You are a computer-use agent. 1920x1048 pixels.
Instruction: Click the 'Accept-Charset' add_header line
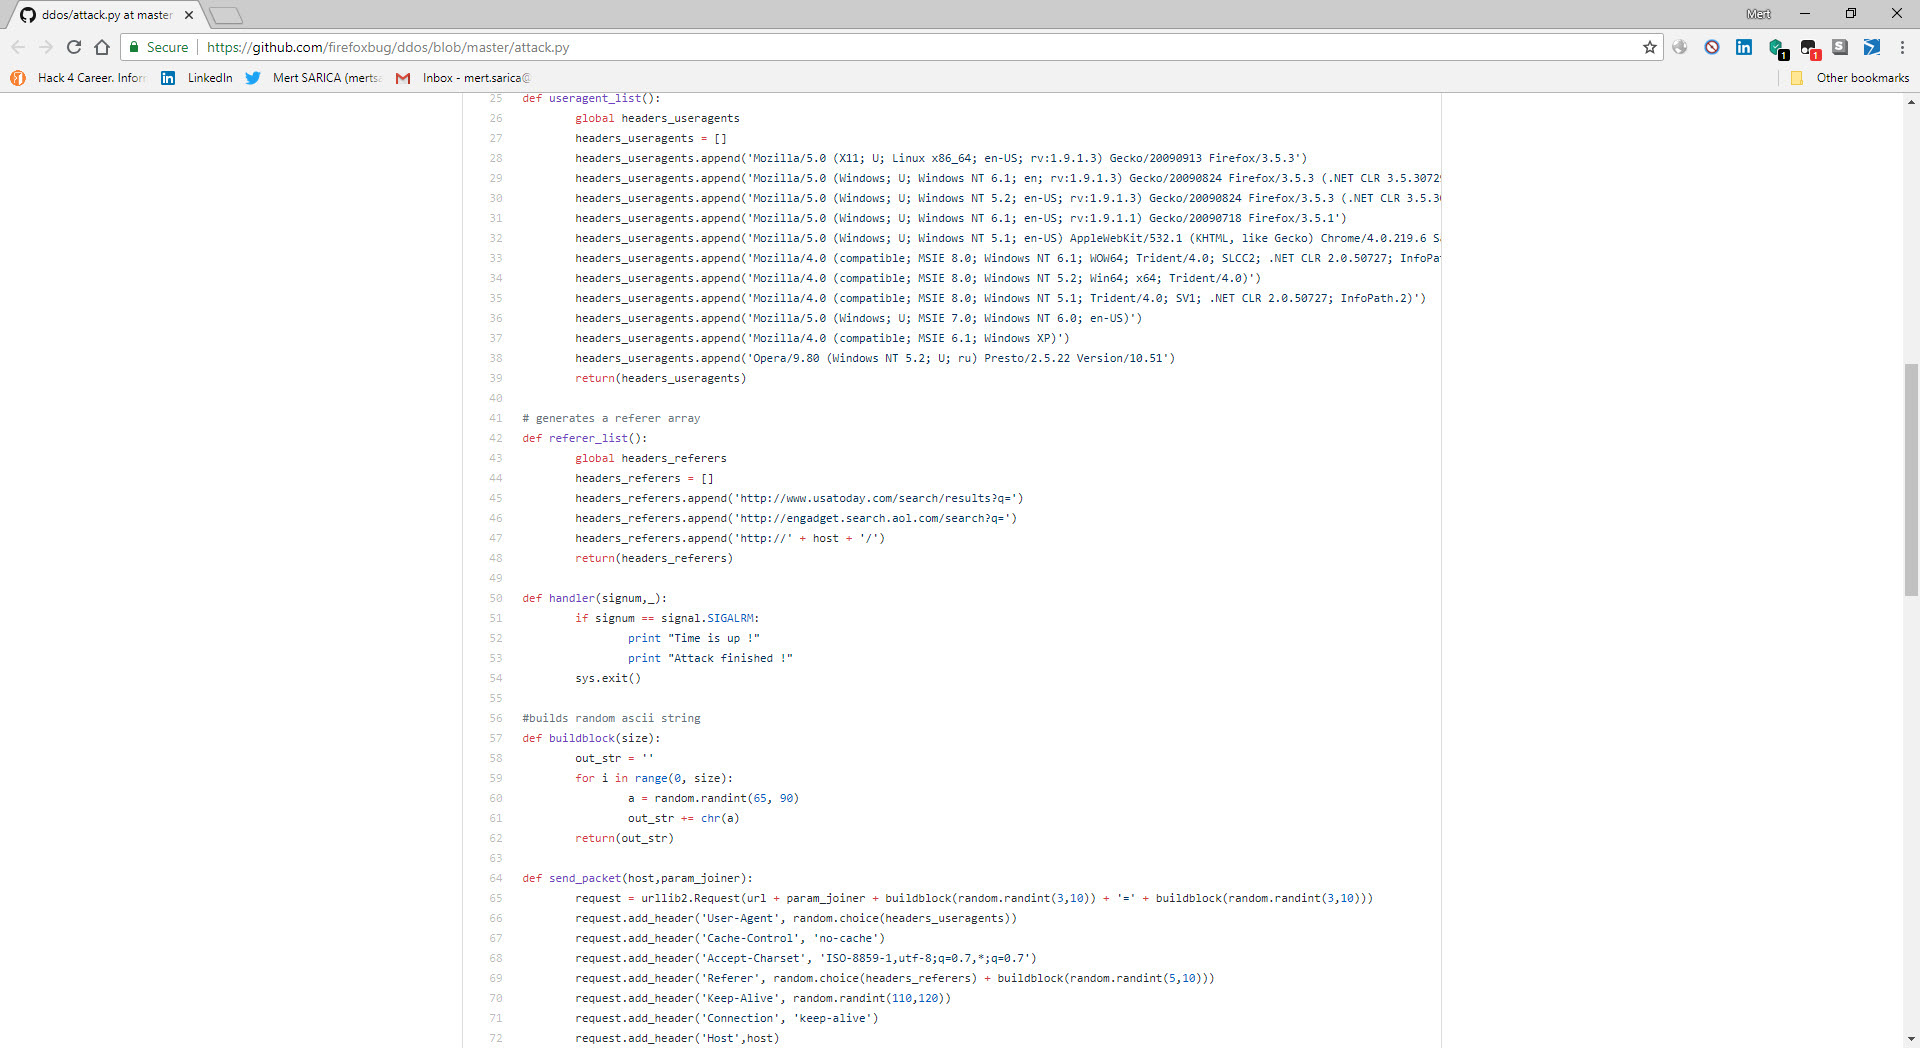[806, 958]
